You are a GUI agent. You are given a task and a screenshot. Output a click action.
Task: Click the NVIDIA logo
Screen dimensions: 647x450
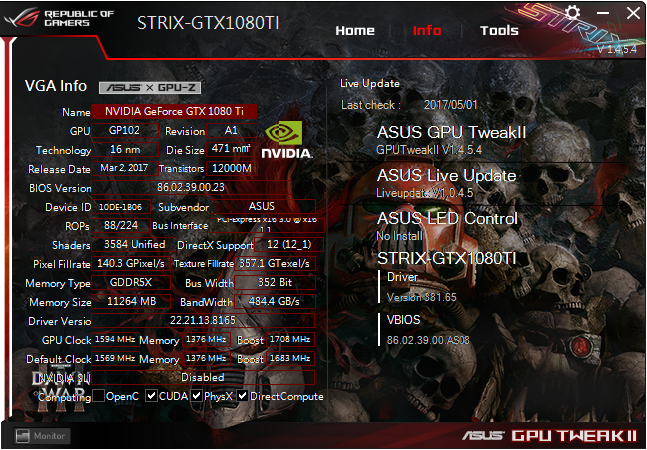pyautogui.click(x=286, y=139)
